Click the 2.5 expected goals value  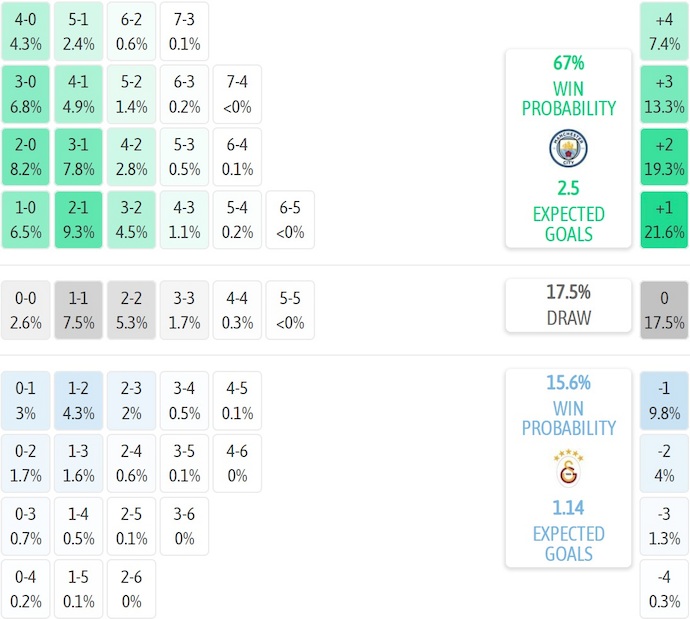tap(568, 188)
